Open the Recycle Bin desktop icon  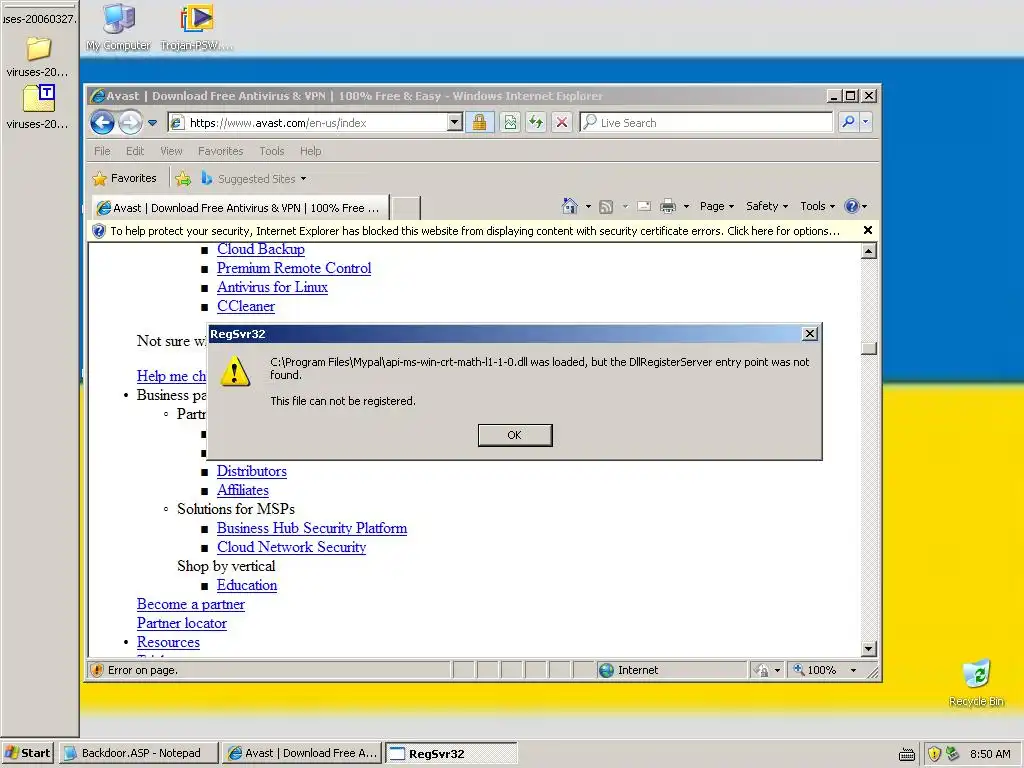[976, 683]
